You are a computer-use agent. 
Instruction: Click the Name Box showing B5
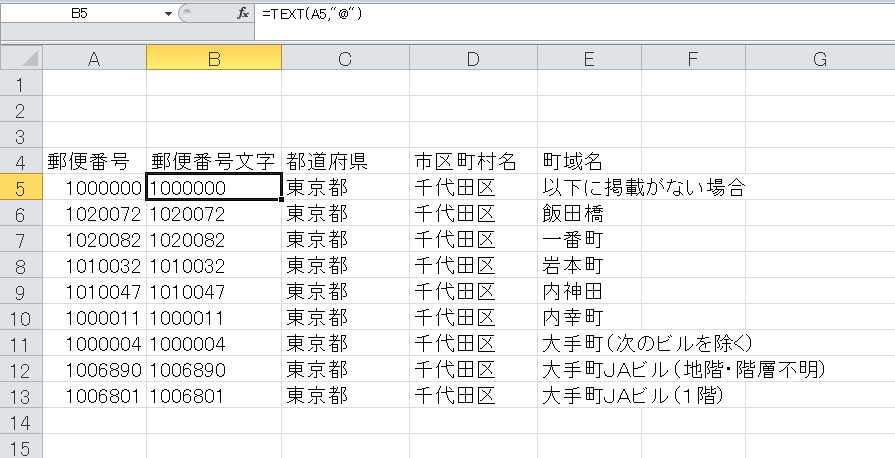point(79,14)
